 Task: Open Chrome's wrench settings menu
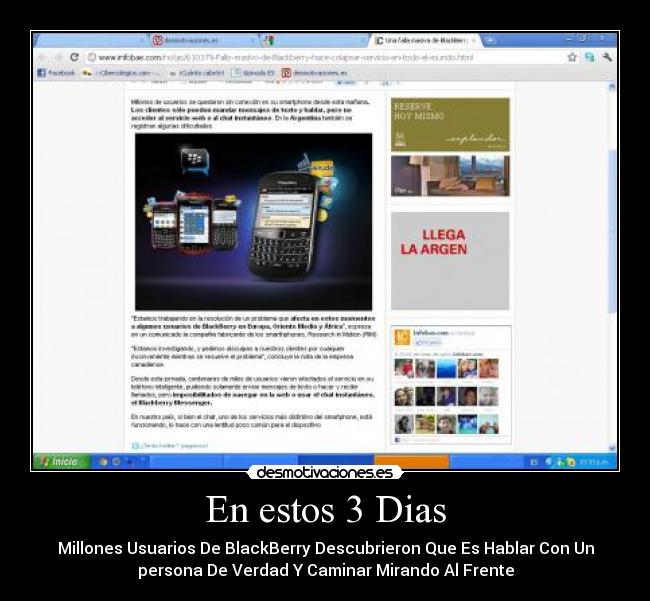click(x=607, y=57)
